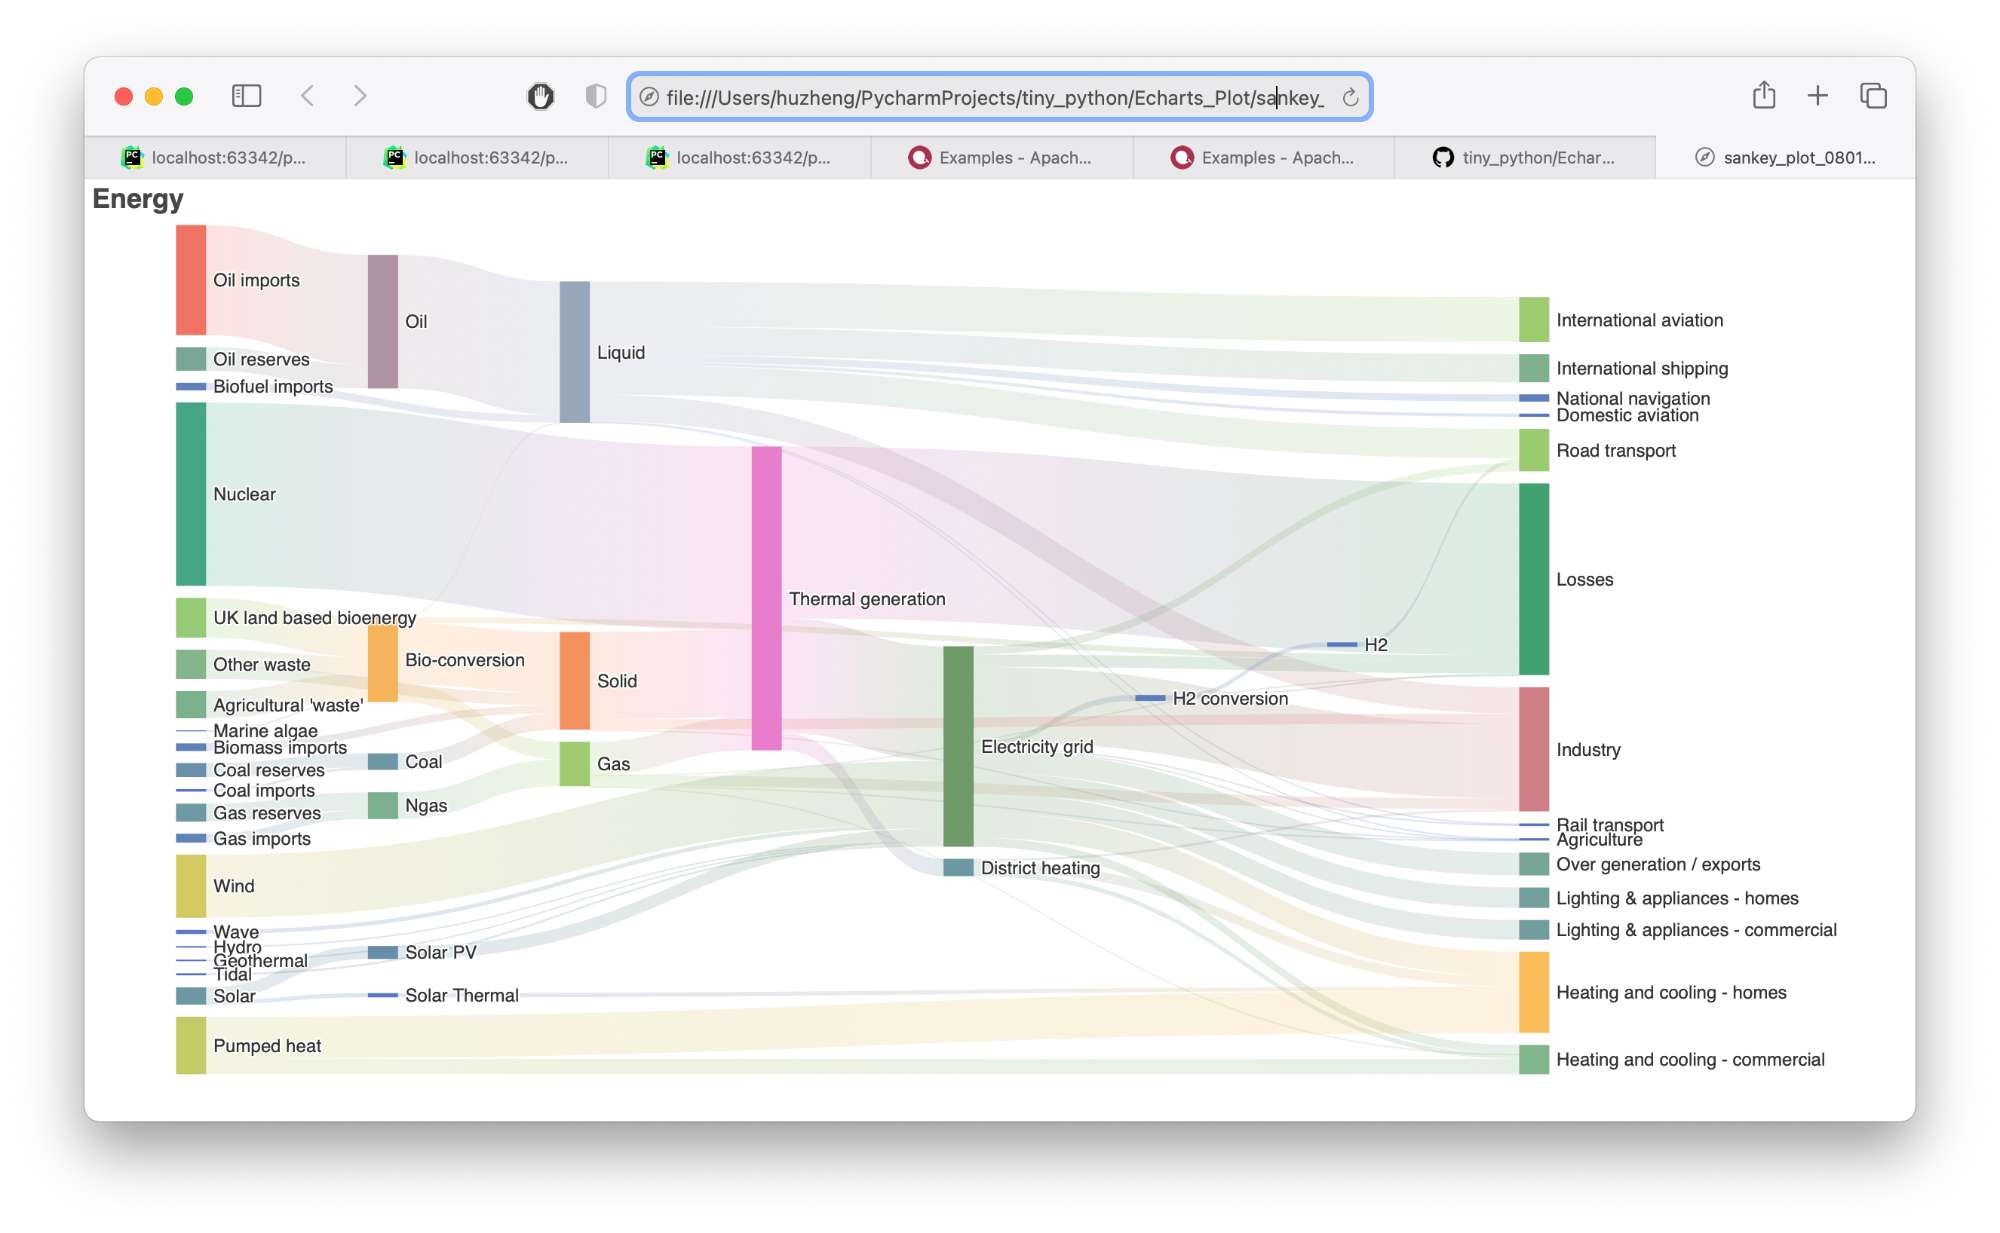
Task: Open a new browser tab
Action: (x=1818, y=95)
